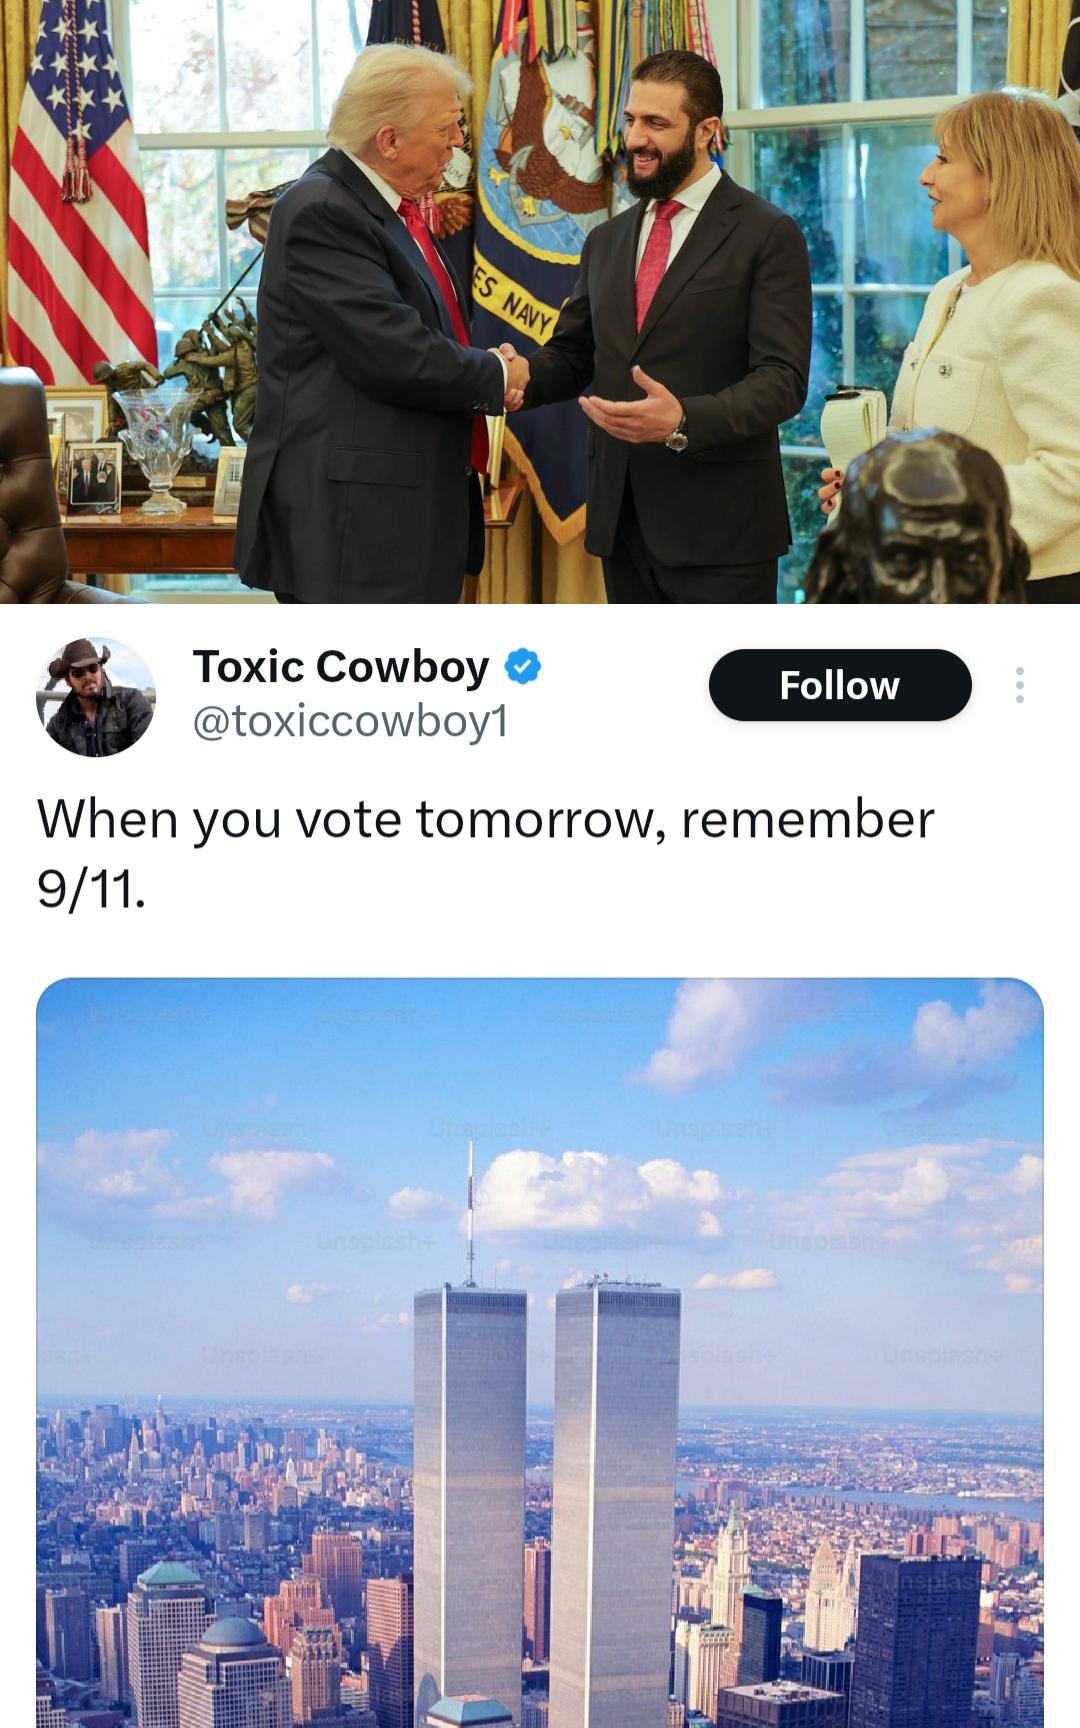Tap the blue verified checkmark badge
The image size is (1080, 1728).
pyautogui.click(x=523, y=666)
